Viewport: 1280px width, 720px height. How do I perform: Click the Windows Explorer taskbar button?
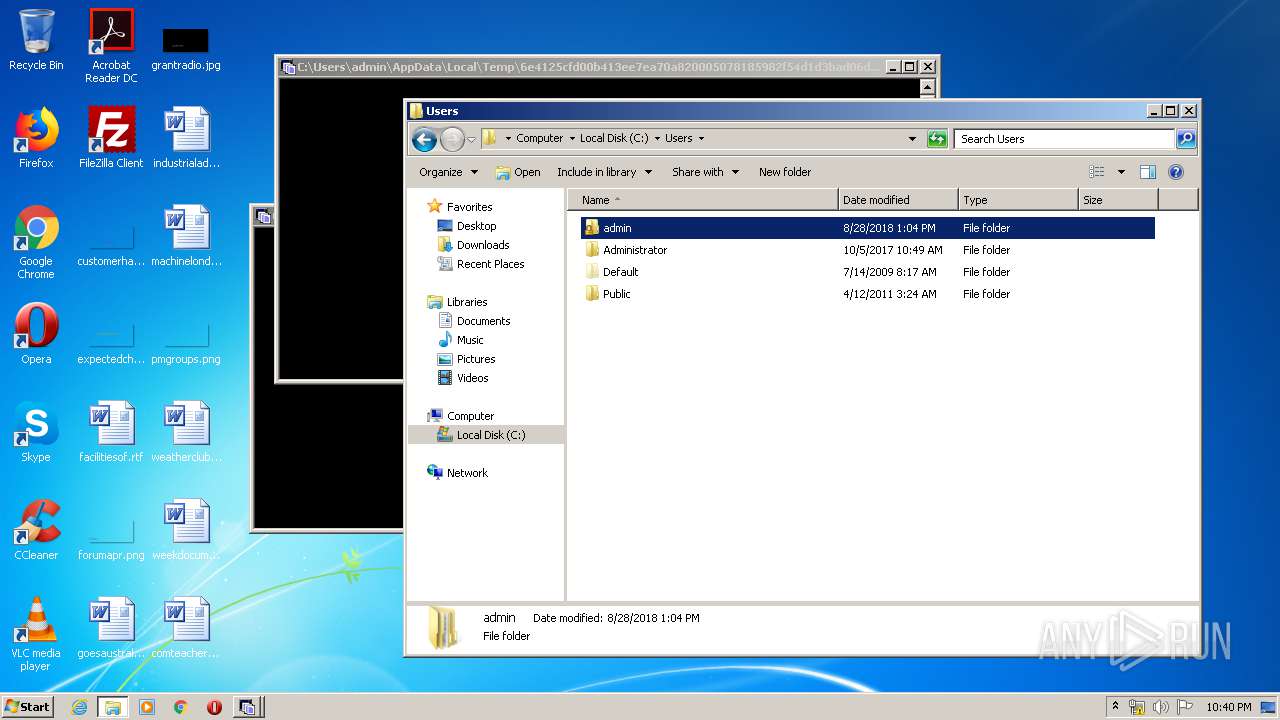112,707
